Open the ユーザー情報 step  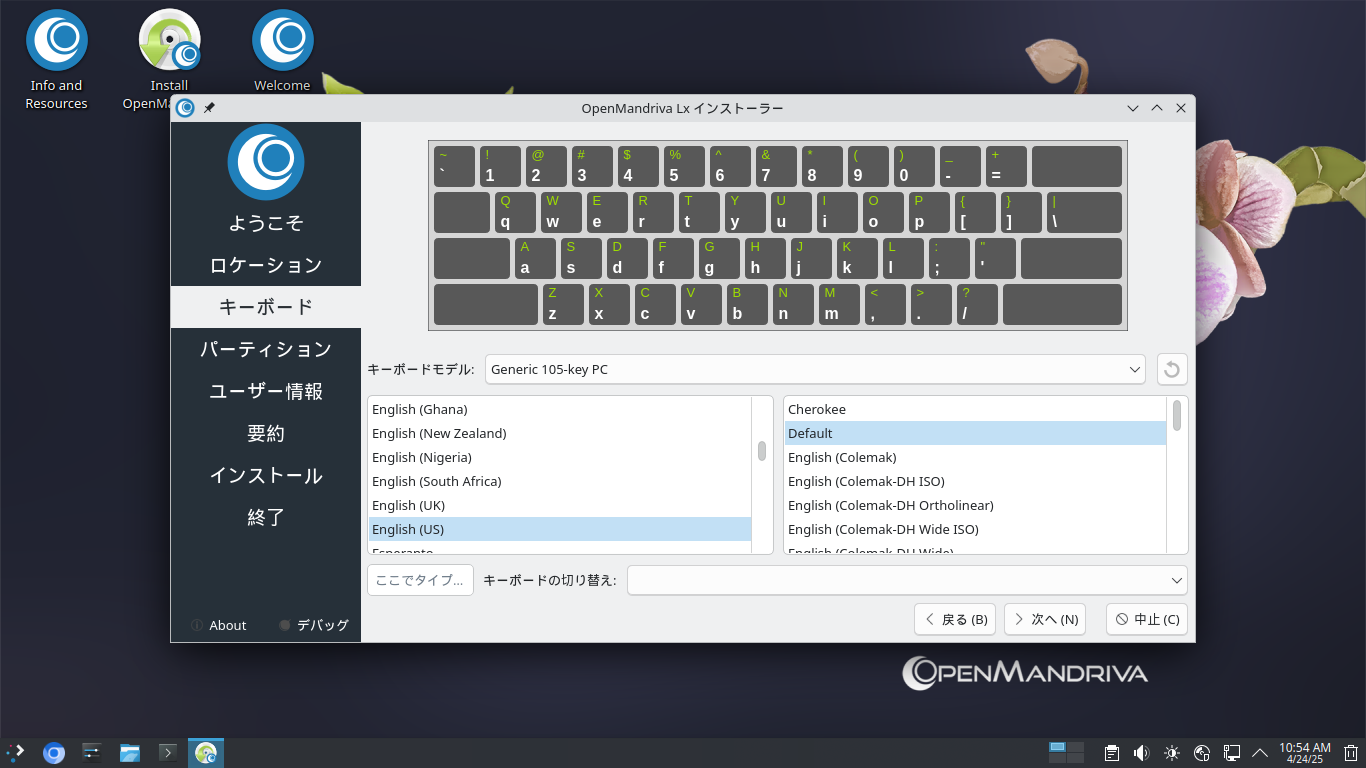(x=266, y=391)
